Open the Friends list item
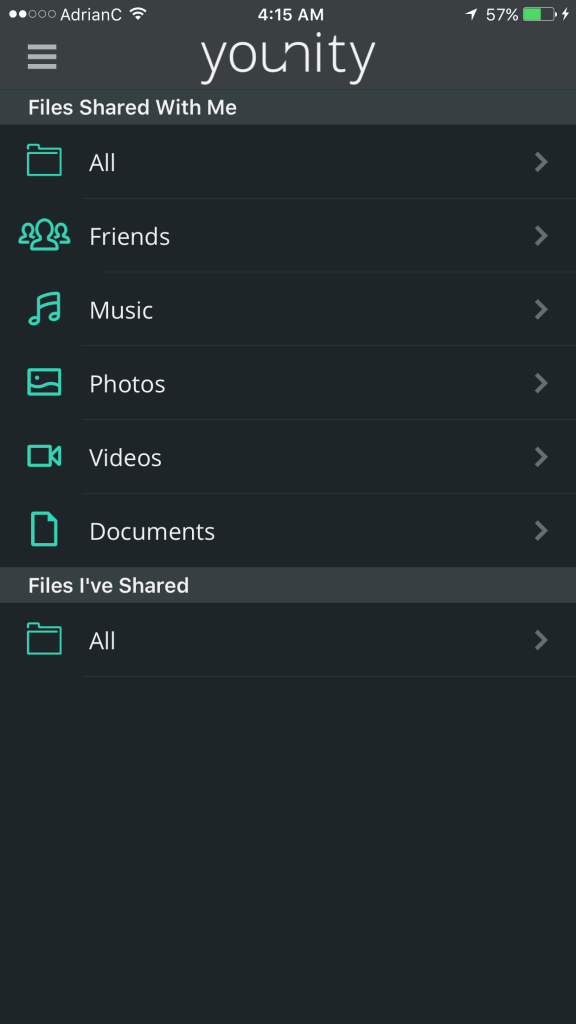Screen dimensions: 576x1024 pos(288,236)
